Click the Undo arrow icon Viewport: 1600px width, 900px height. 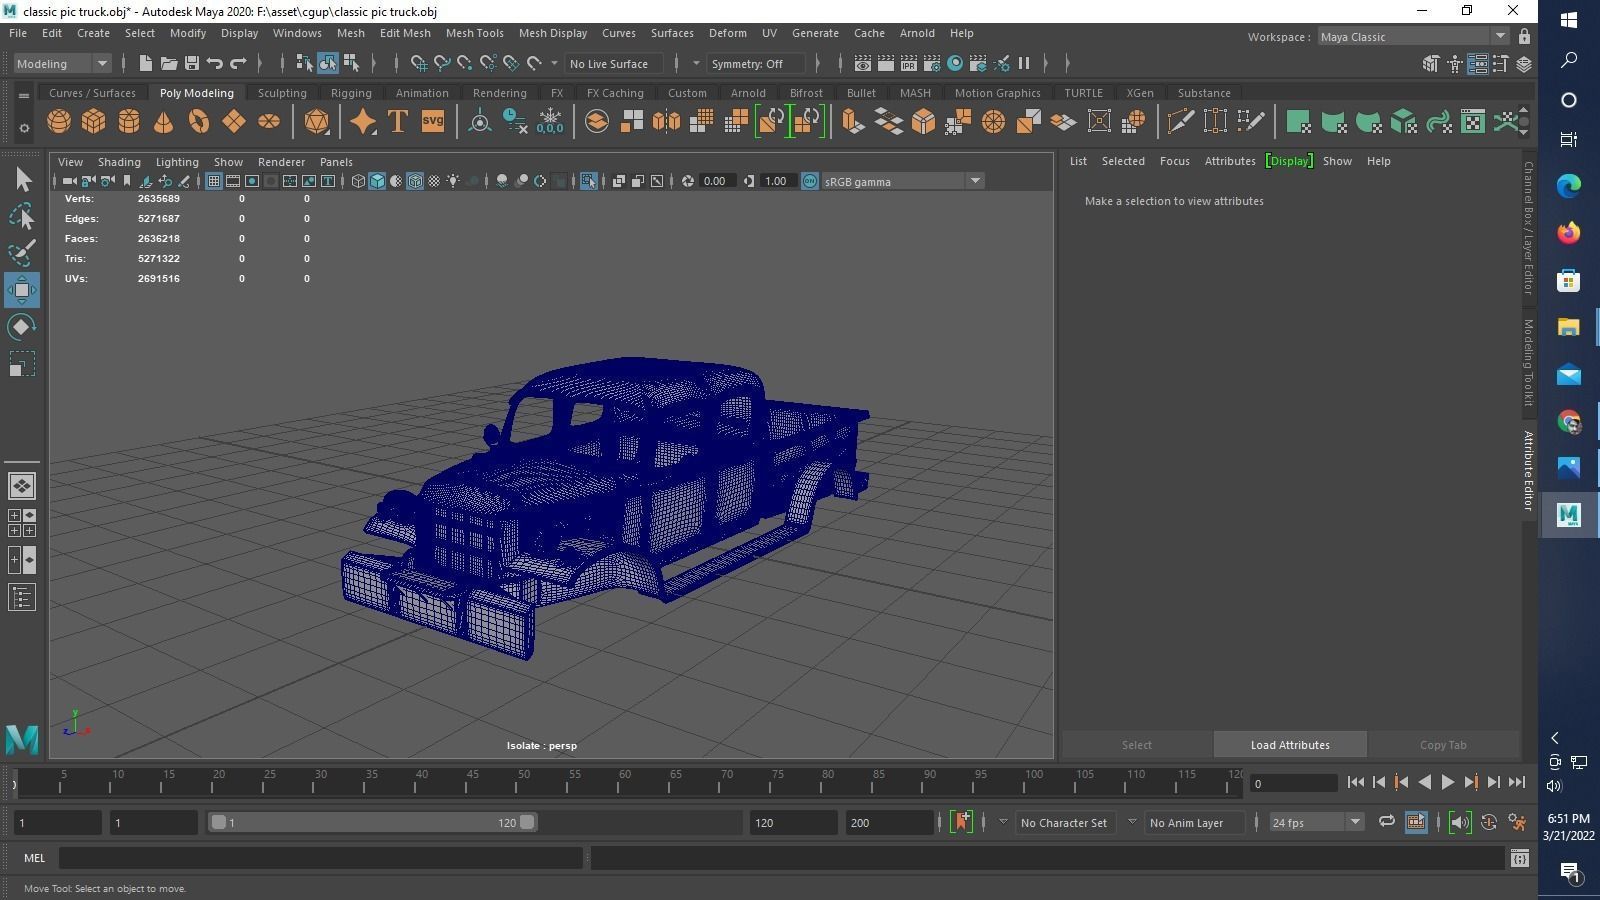pyautogui.click(x=215, y=63)
